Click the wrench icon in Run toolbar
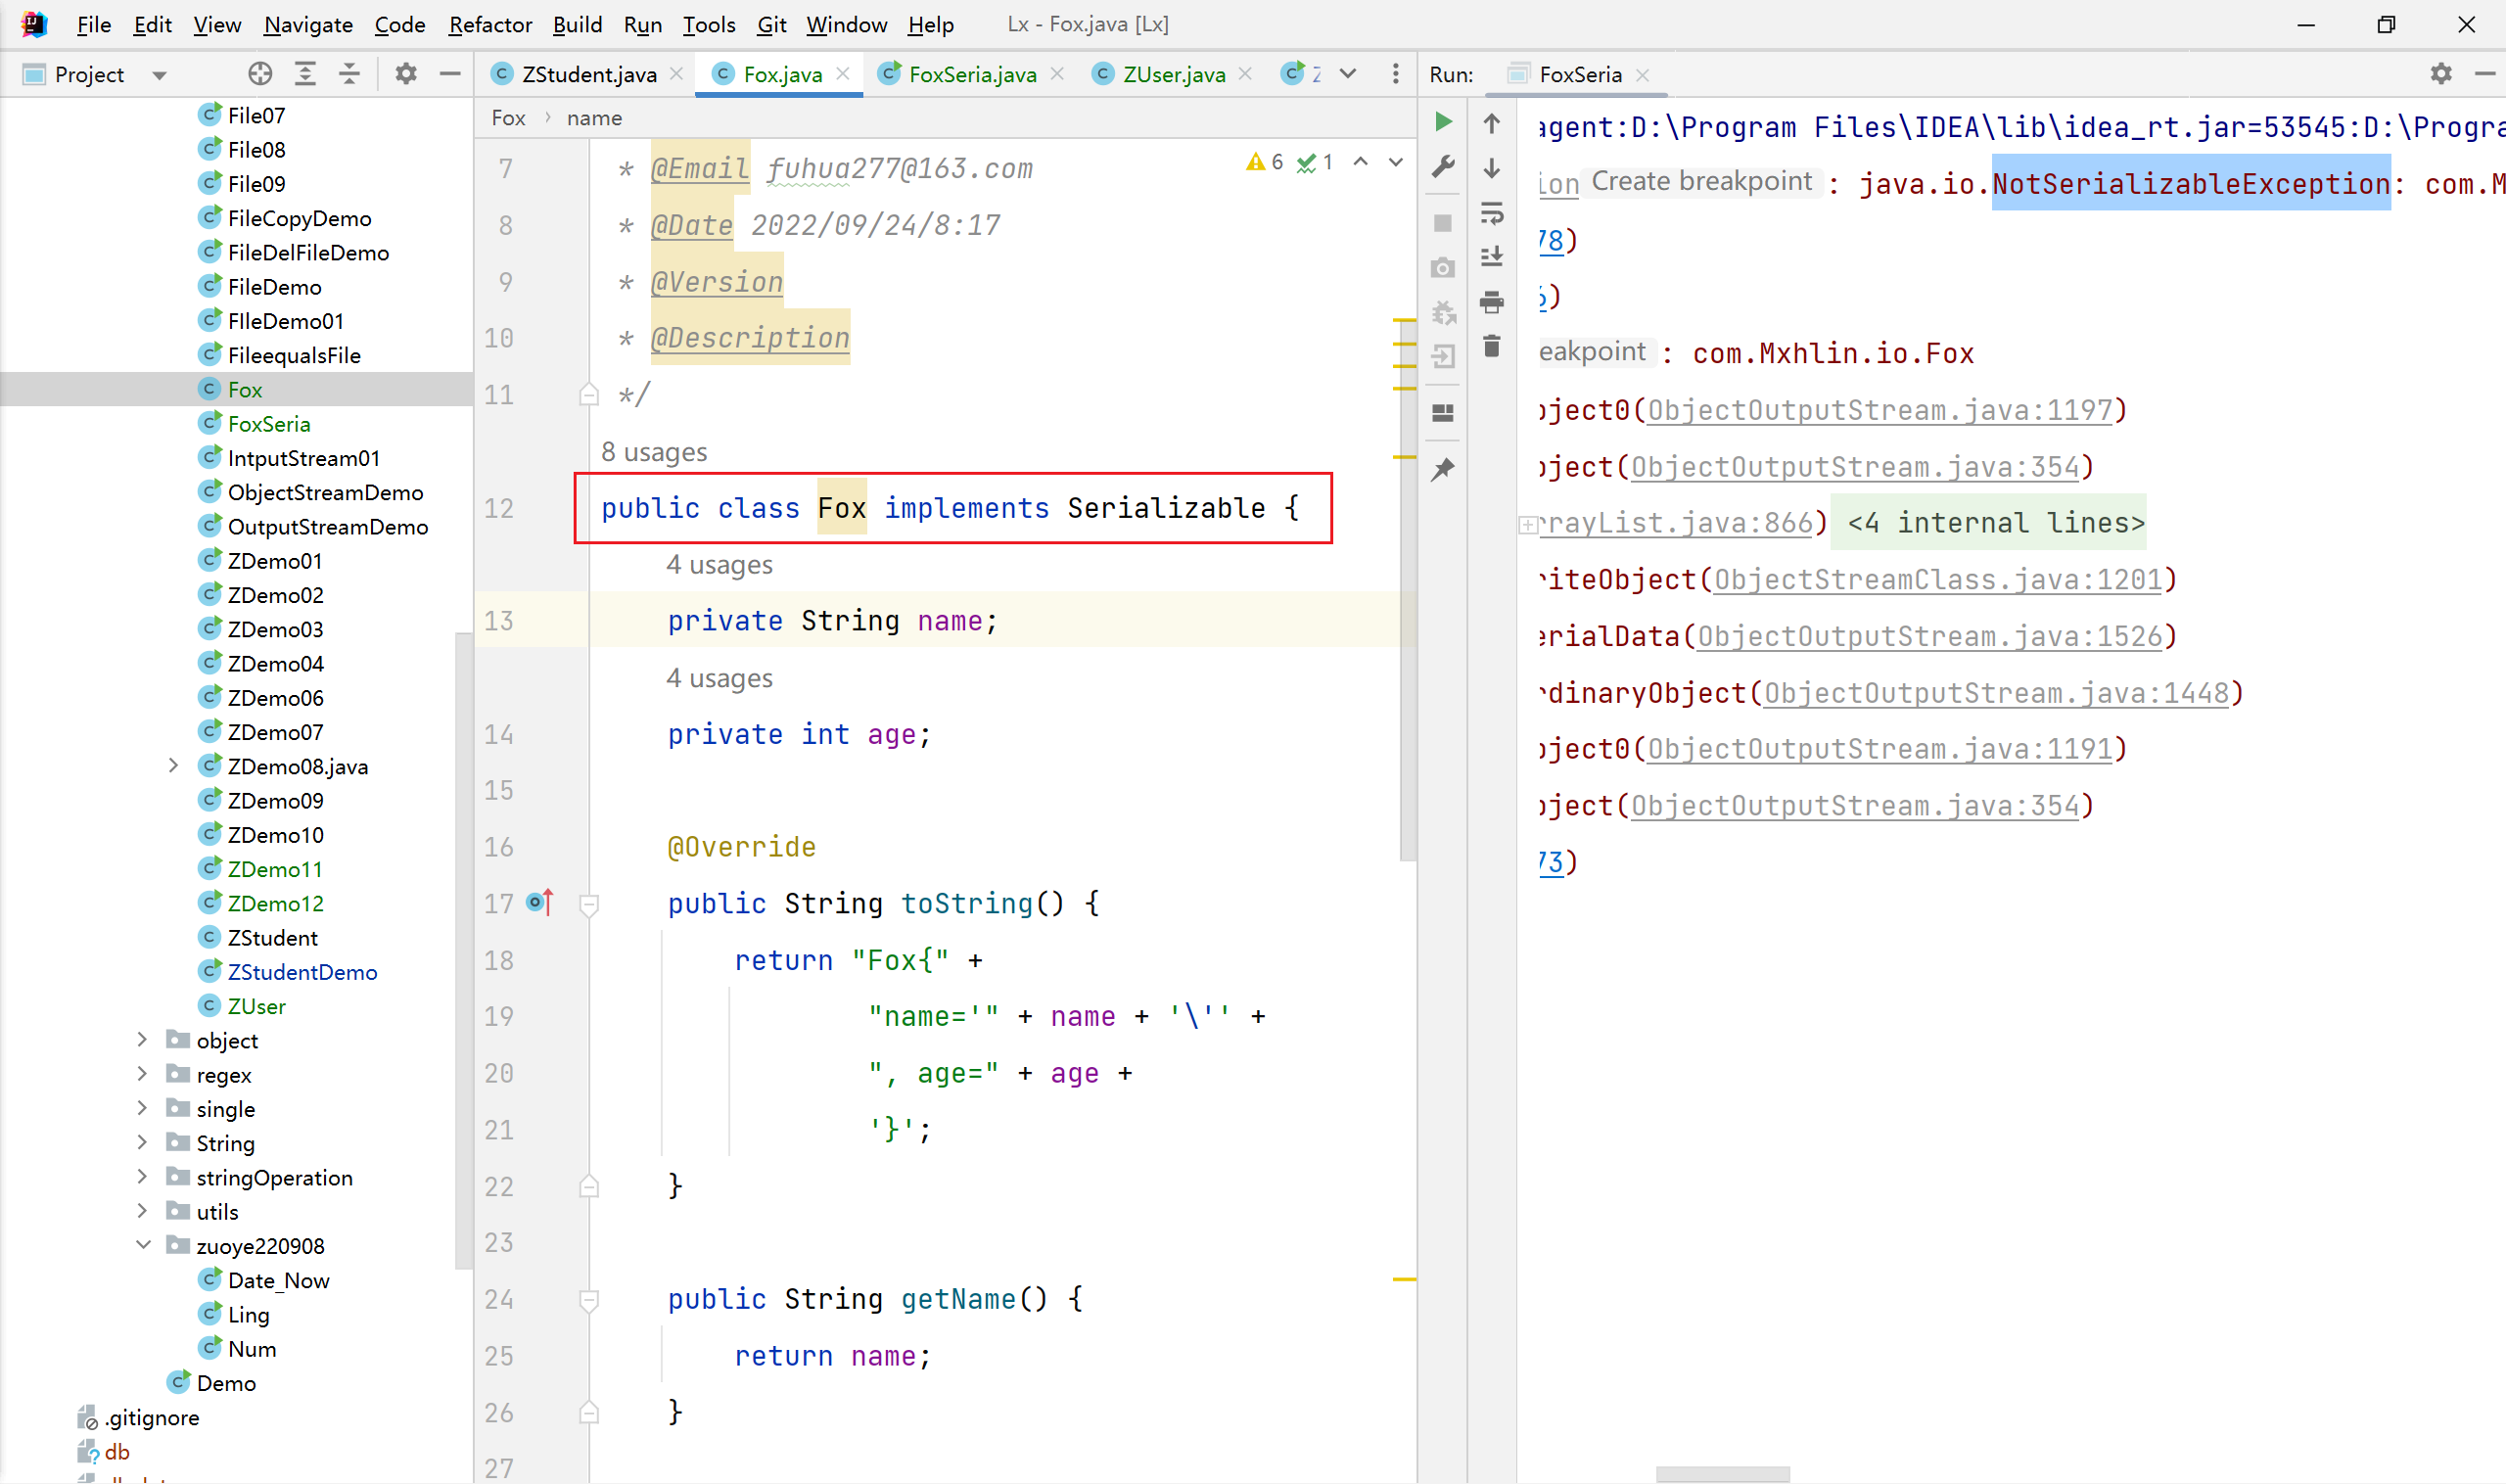2506x1484 pixels. (x=1443, y=167)
